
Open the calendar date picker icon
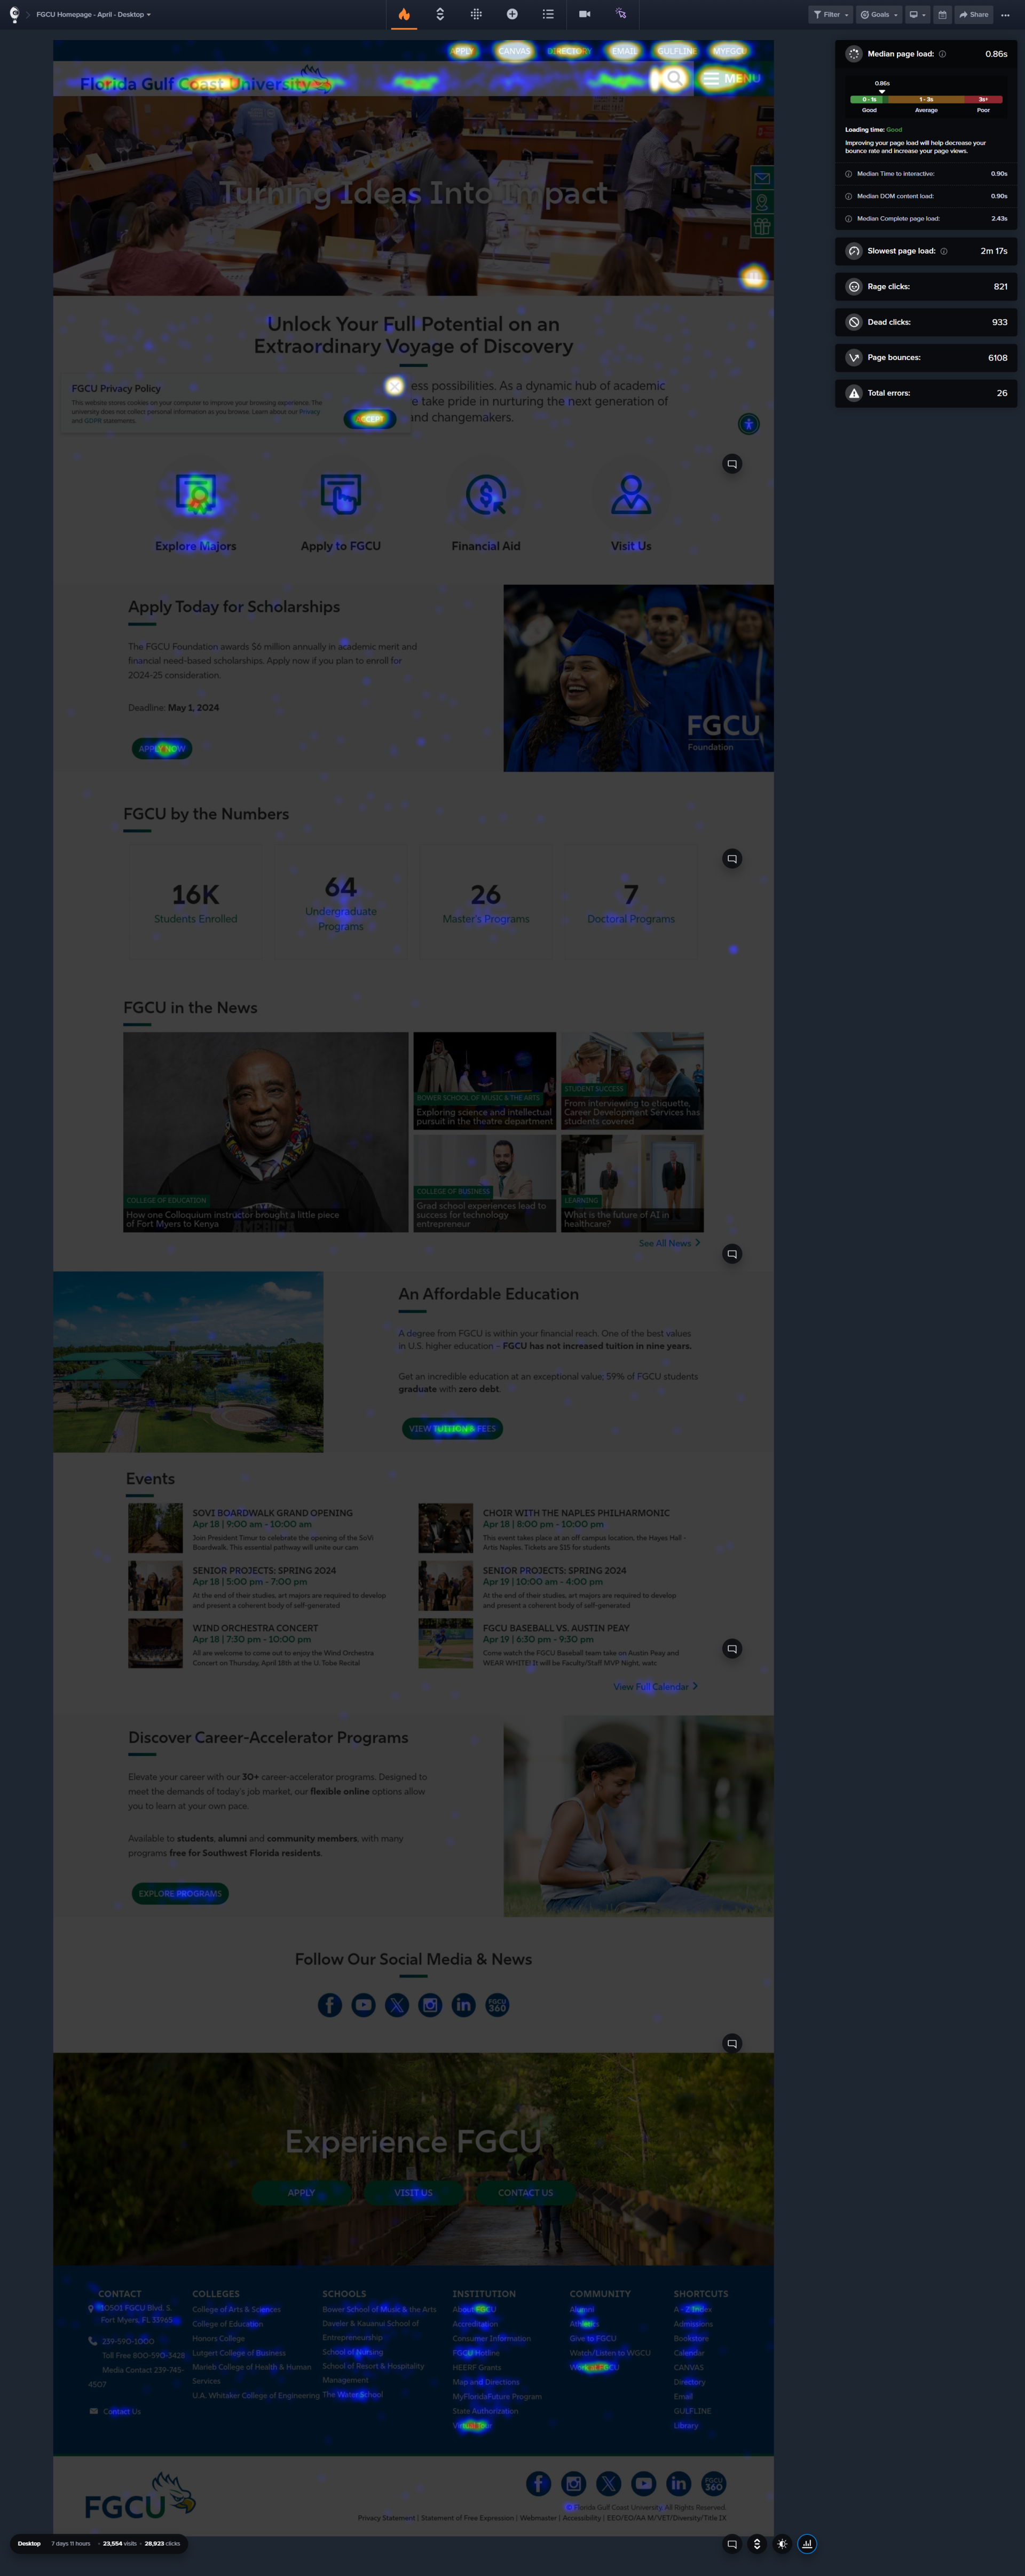coord(942,14)
